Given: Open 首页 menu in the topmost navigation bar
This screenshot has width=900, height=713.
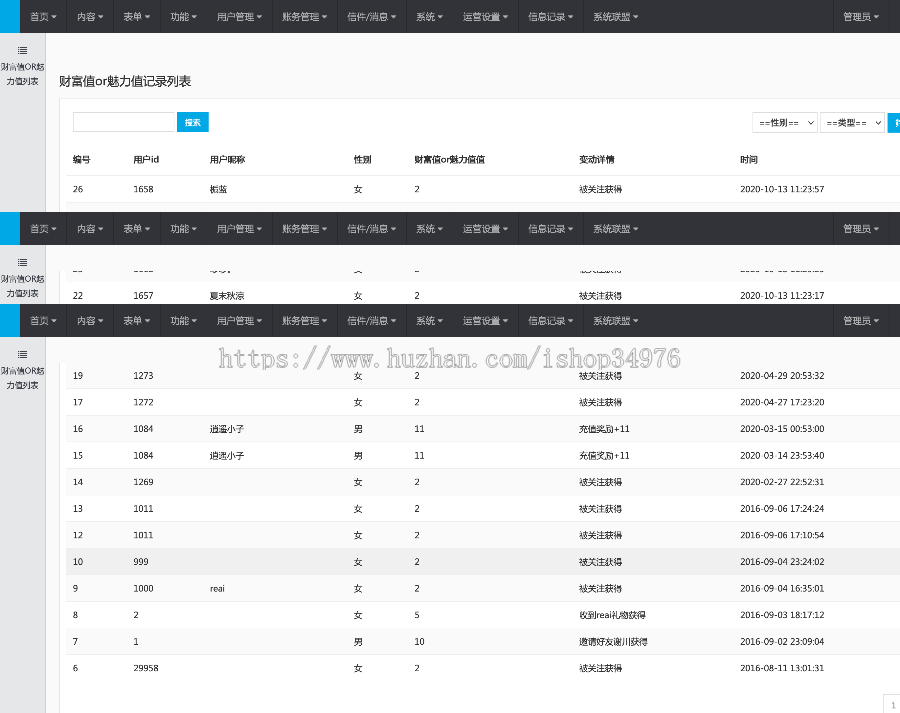Looking at the screenshot, I should click(x=44, y=17).
